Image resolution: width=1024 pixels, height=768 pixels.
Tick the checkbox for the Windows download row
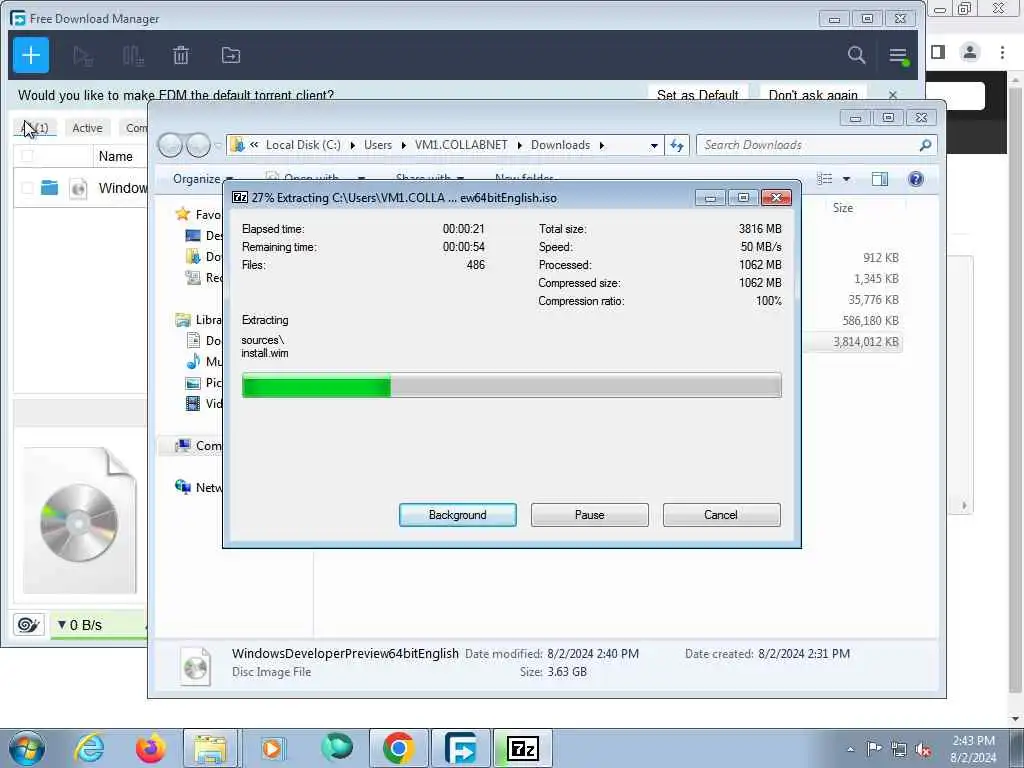pos(27,188)
